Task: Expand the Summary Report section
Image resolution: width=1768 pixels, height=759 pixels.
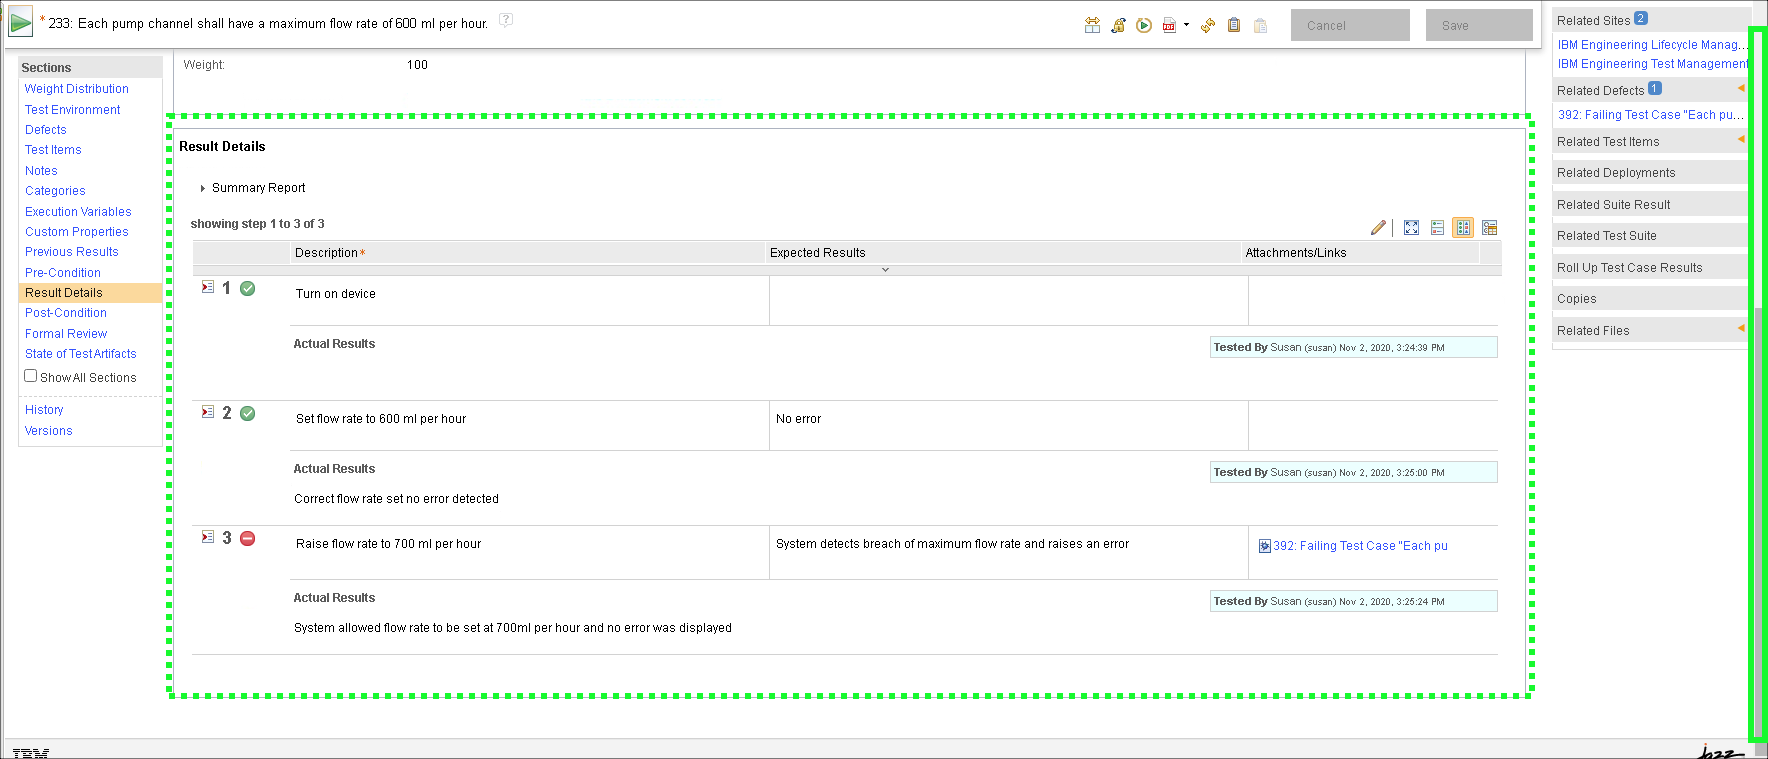Action: pyautogui.click(x=203, y=188)
